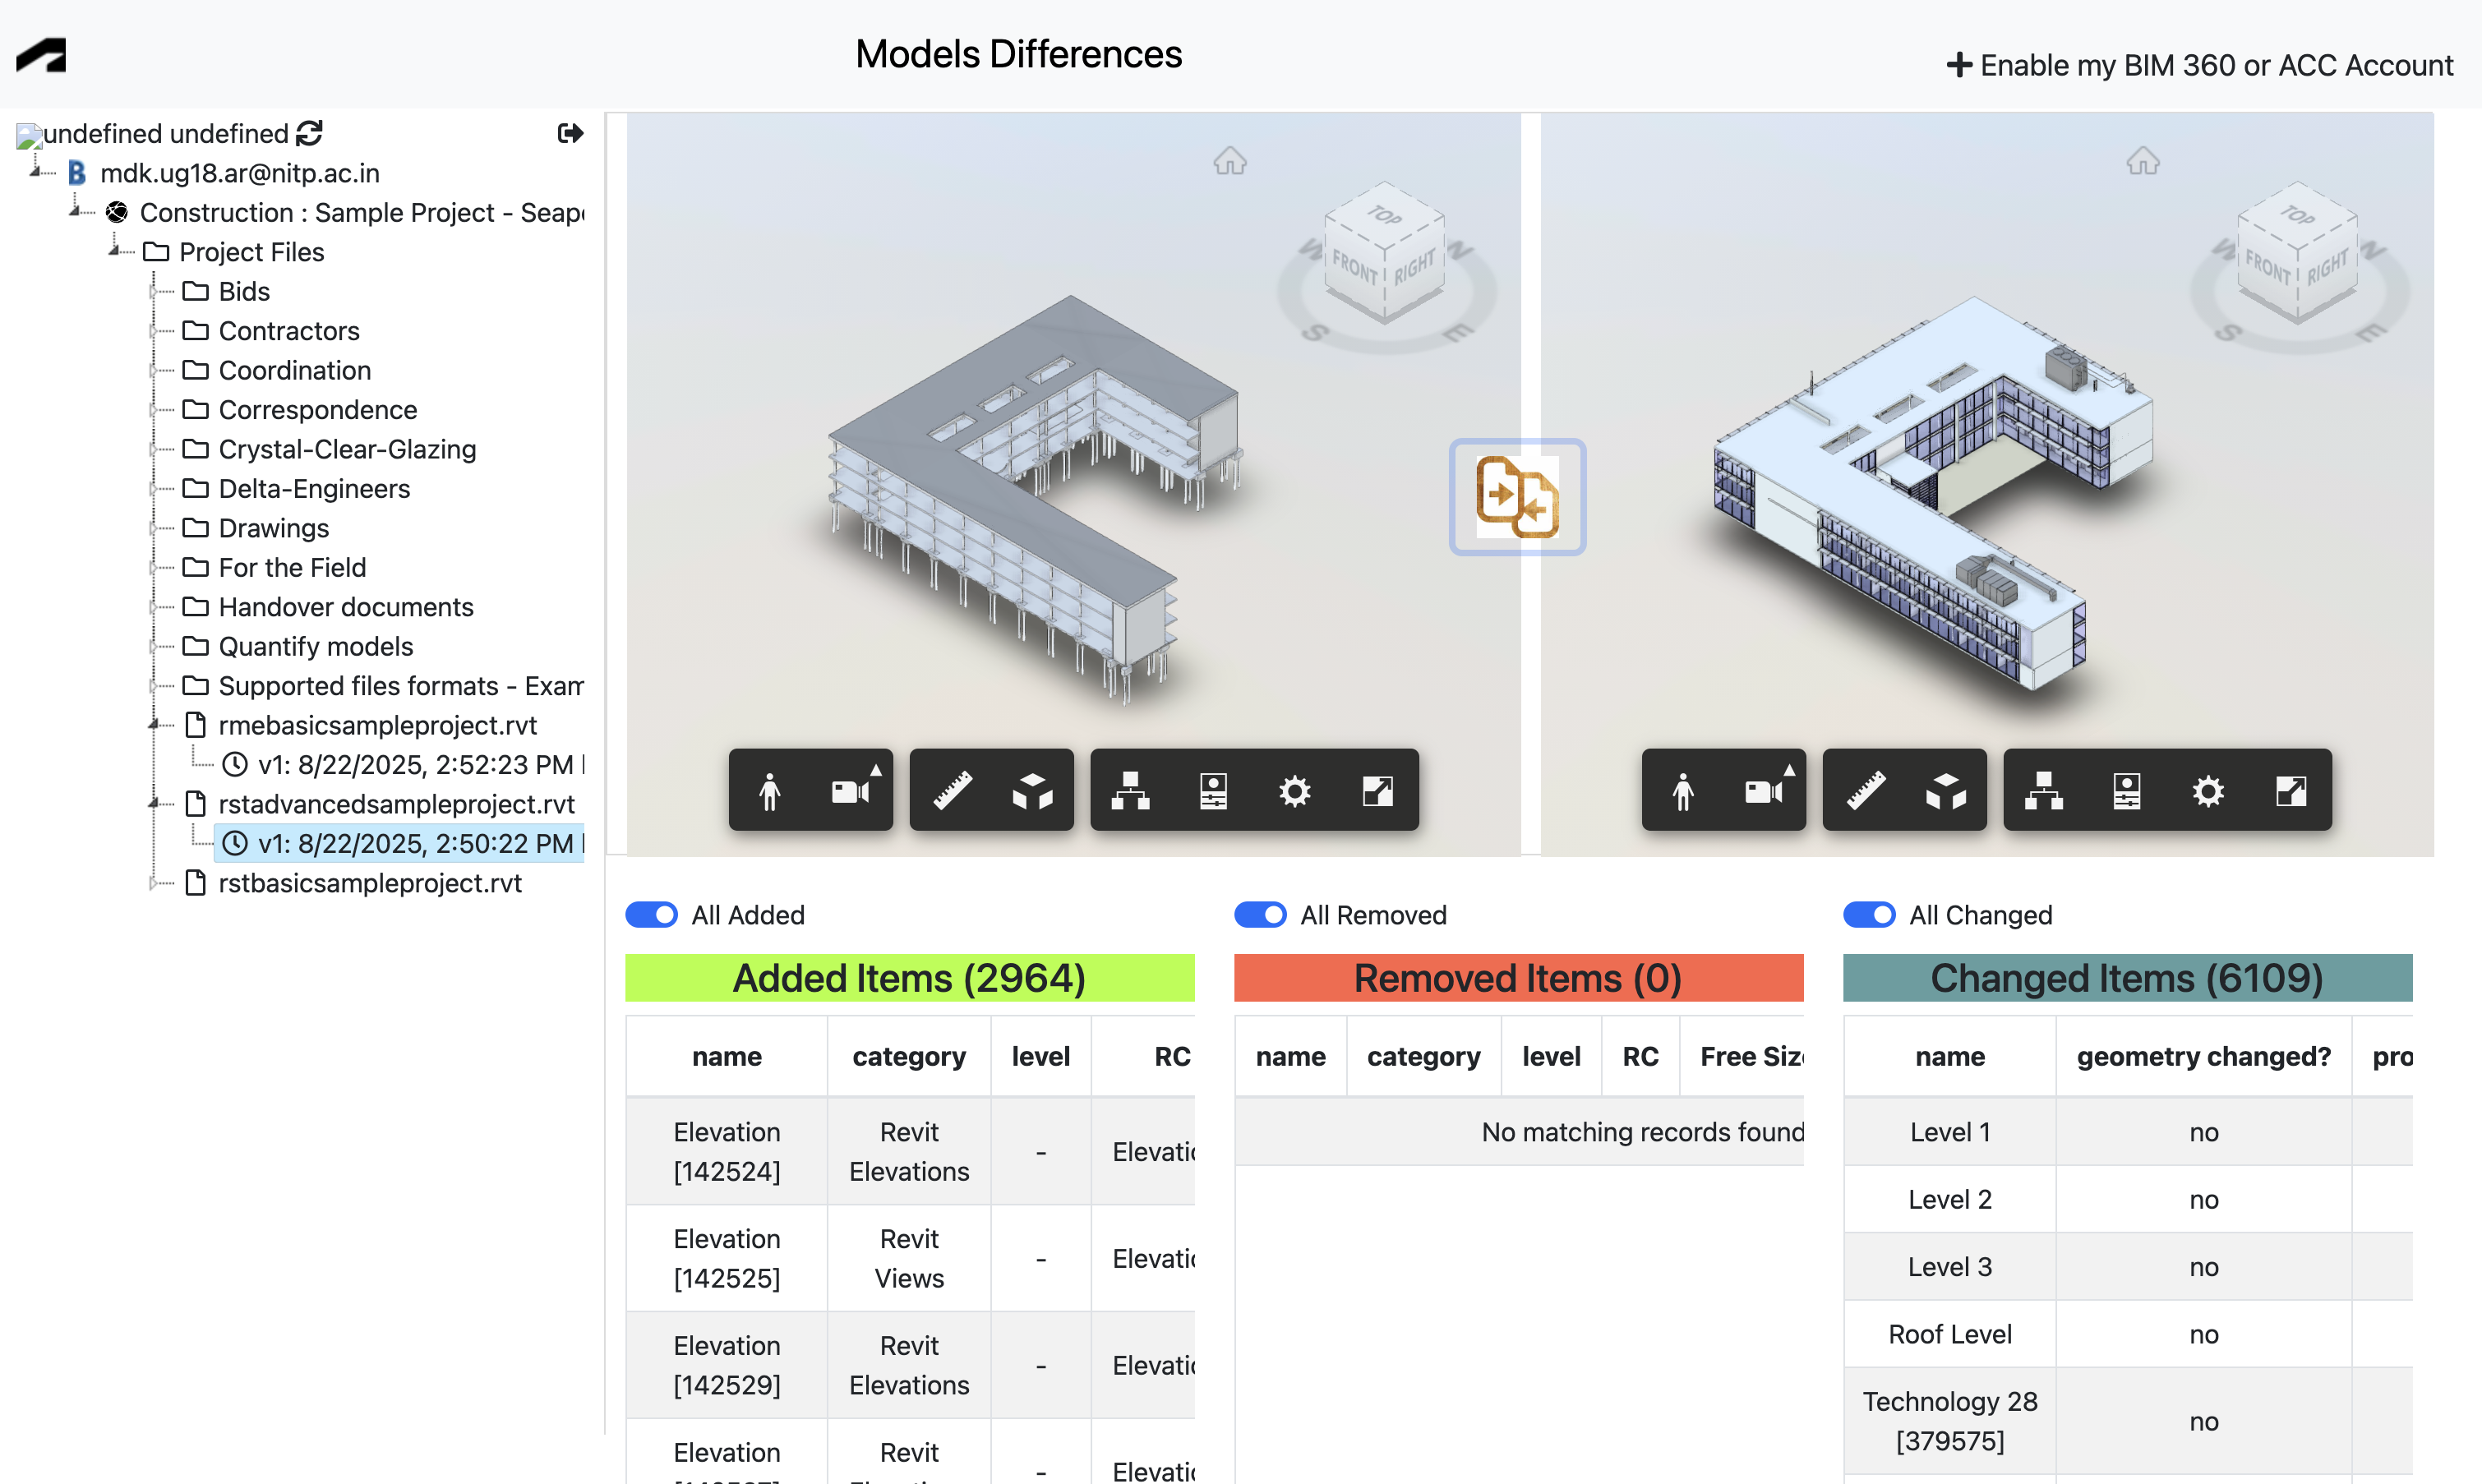Expand the Contractors folder
Image resolution: width=2482 pixels, height=1484 pixels.
(x=154, y=330)
